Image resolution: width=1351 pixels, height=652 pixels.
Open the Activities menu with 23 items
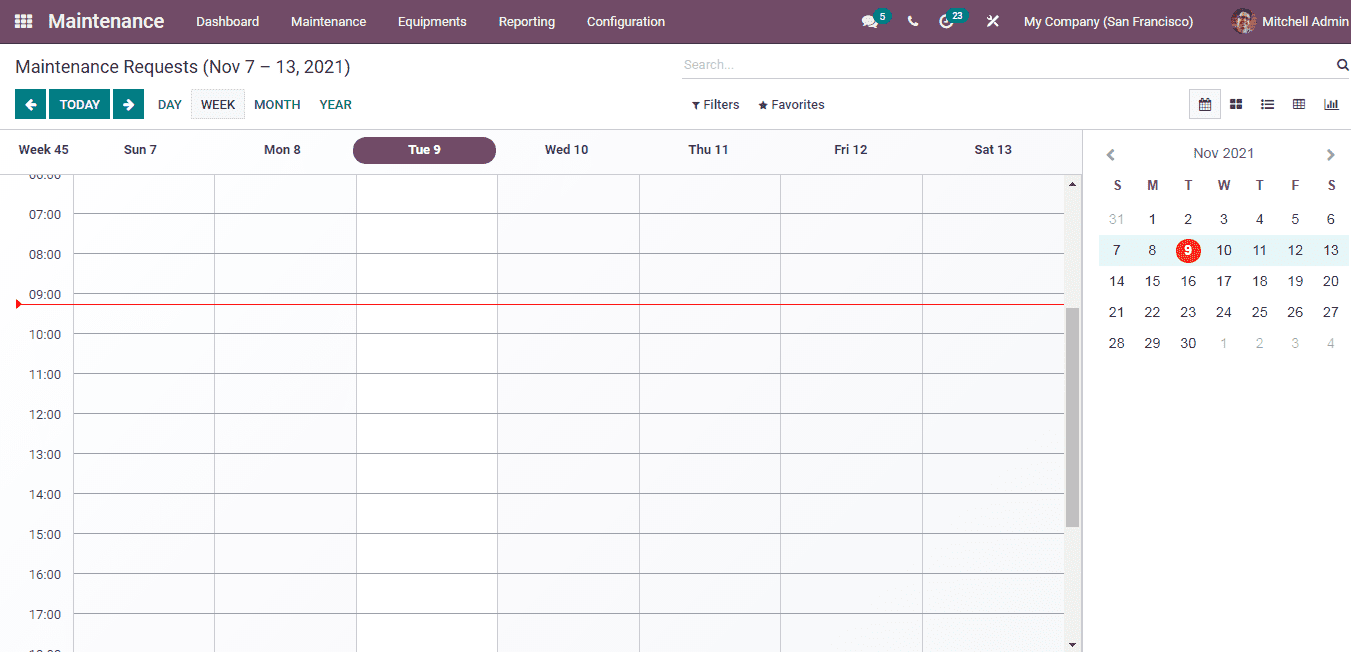(947, 20)
